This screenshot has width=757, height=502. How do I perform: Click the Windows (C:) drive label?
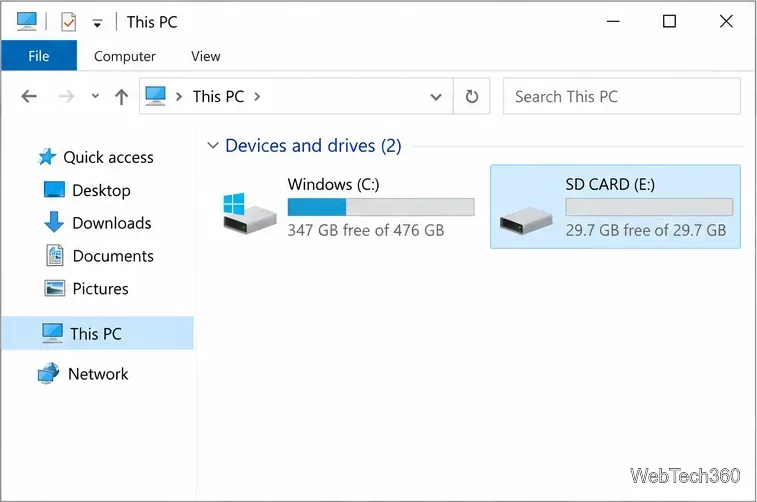point(334,184)
